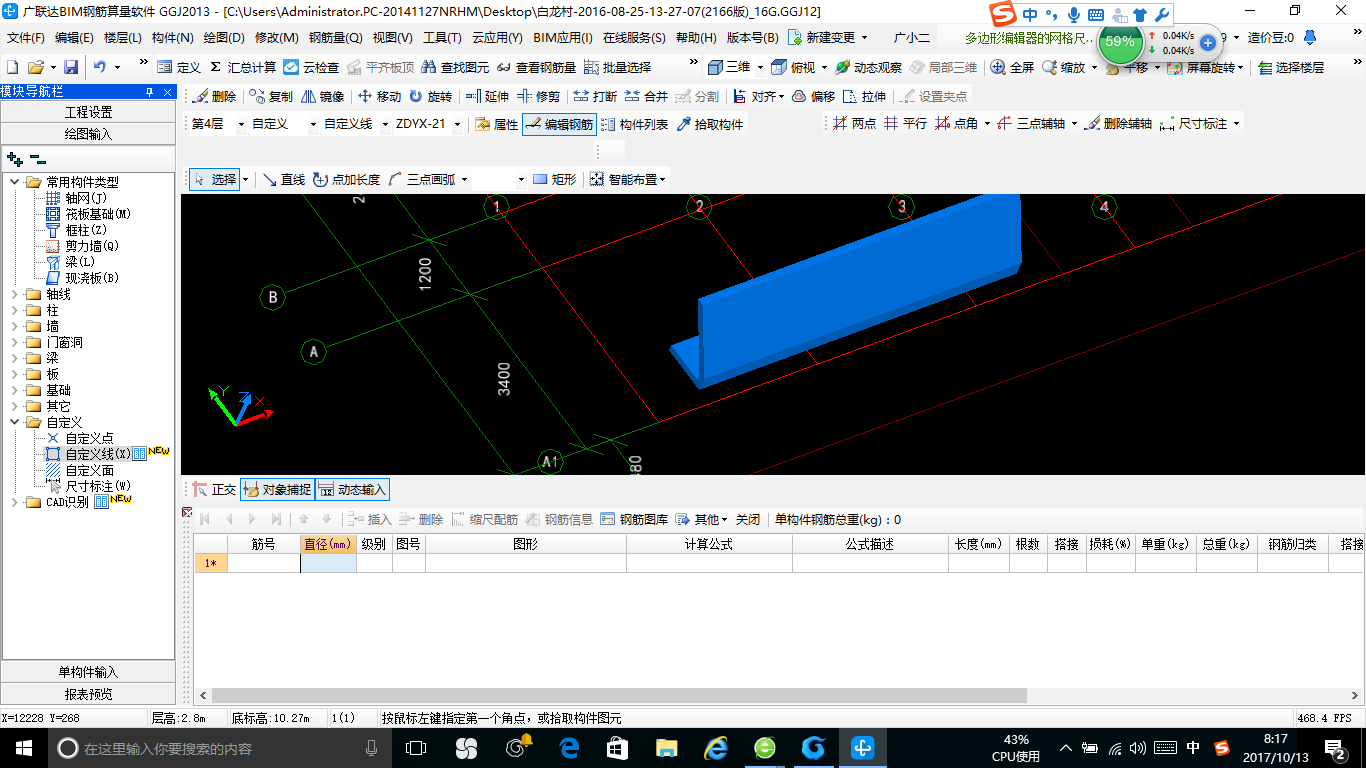Expand the 轴线 tree node
Screen dimensions: 1366x768
coord(15,294)
